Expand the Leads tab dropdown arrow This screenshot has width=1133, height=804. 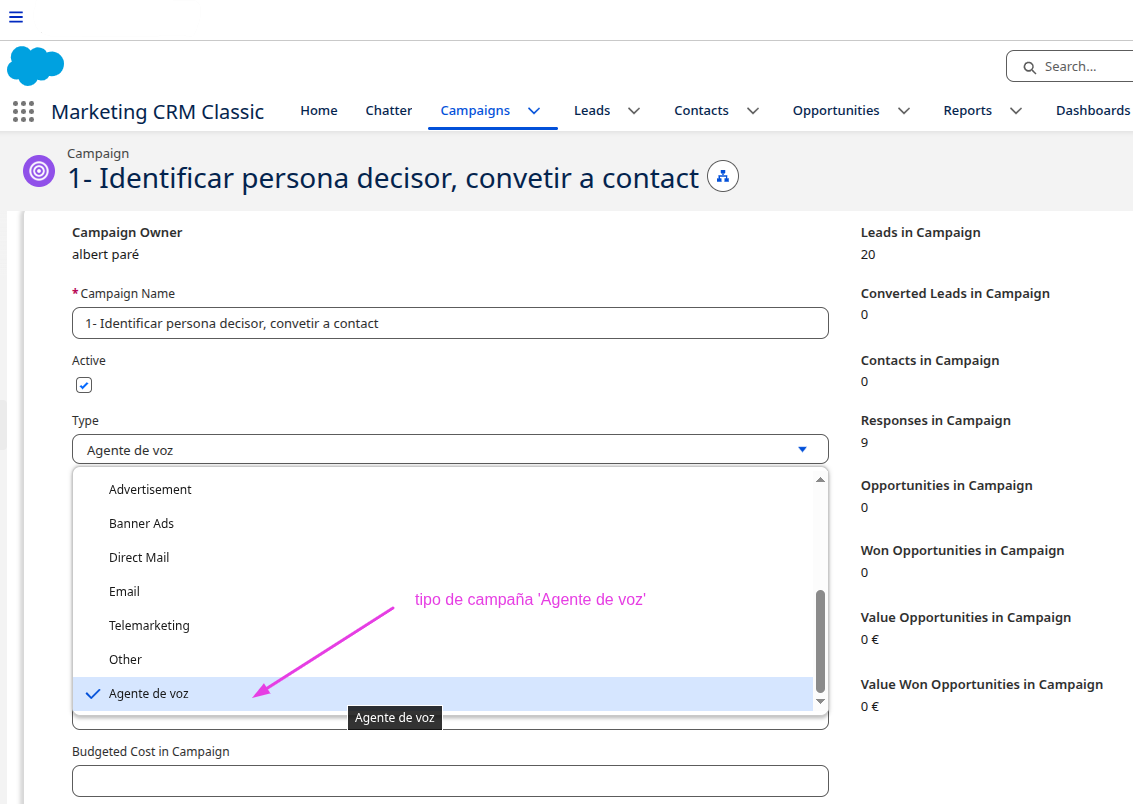click(x=634, y=111)
